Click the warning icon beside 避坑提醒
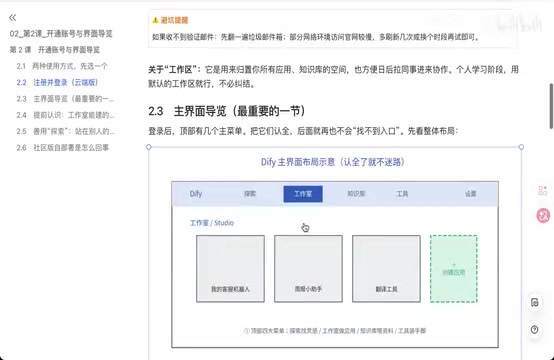The height and width of the screenshot is (360, 554). point(155,20)
